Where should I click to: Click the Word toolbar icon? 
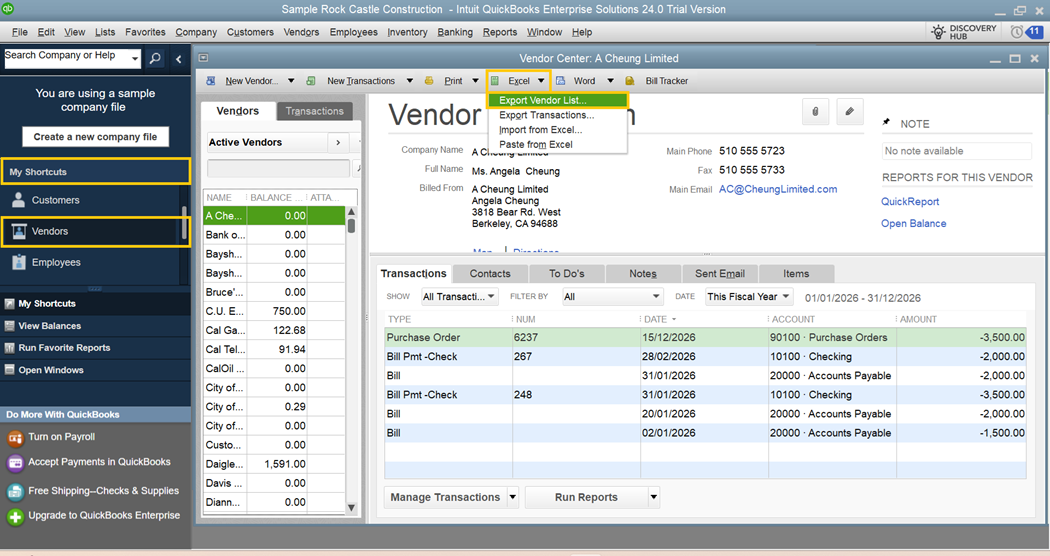tap(560, 81)
